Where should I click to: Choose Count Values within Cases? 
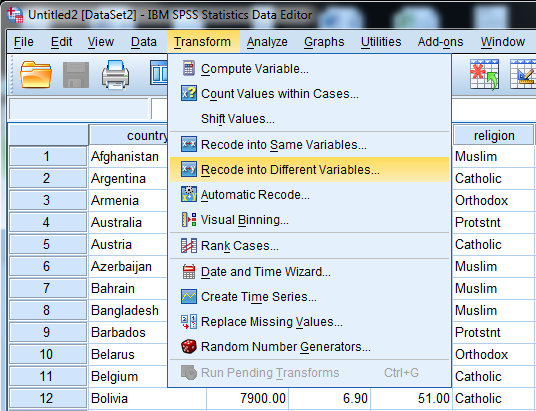tap(309, 93)
